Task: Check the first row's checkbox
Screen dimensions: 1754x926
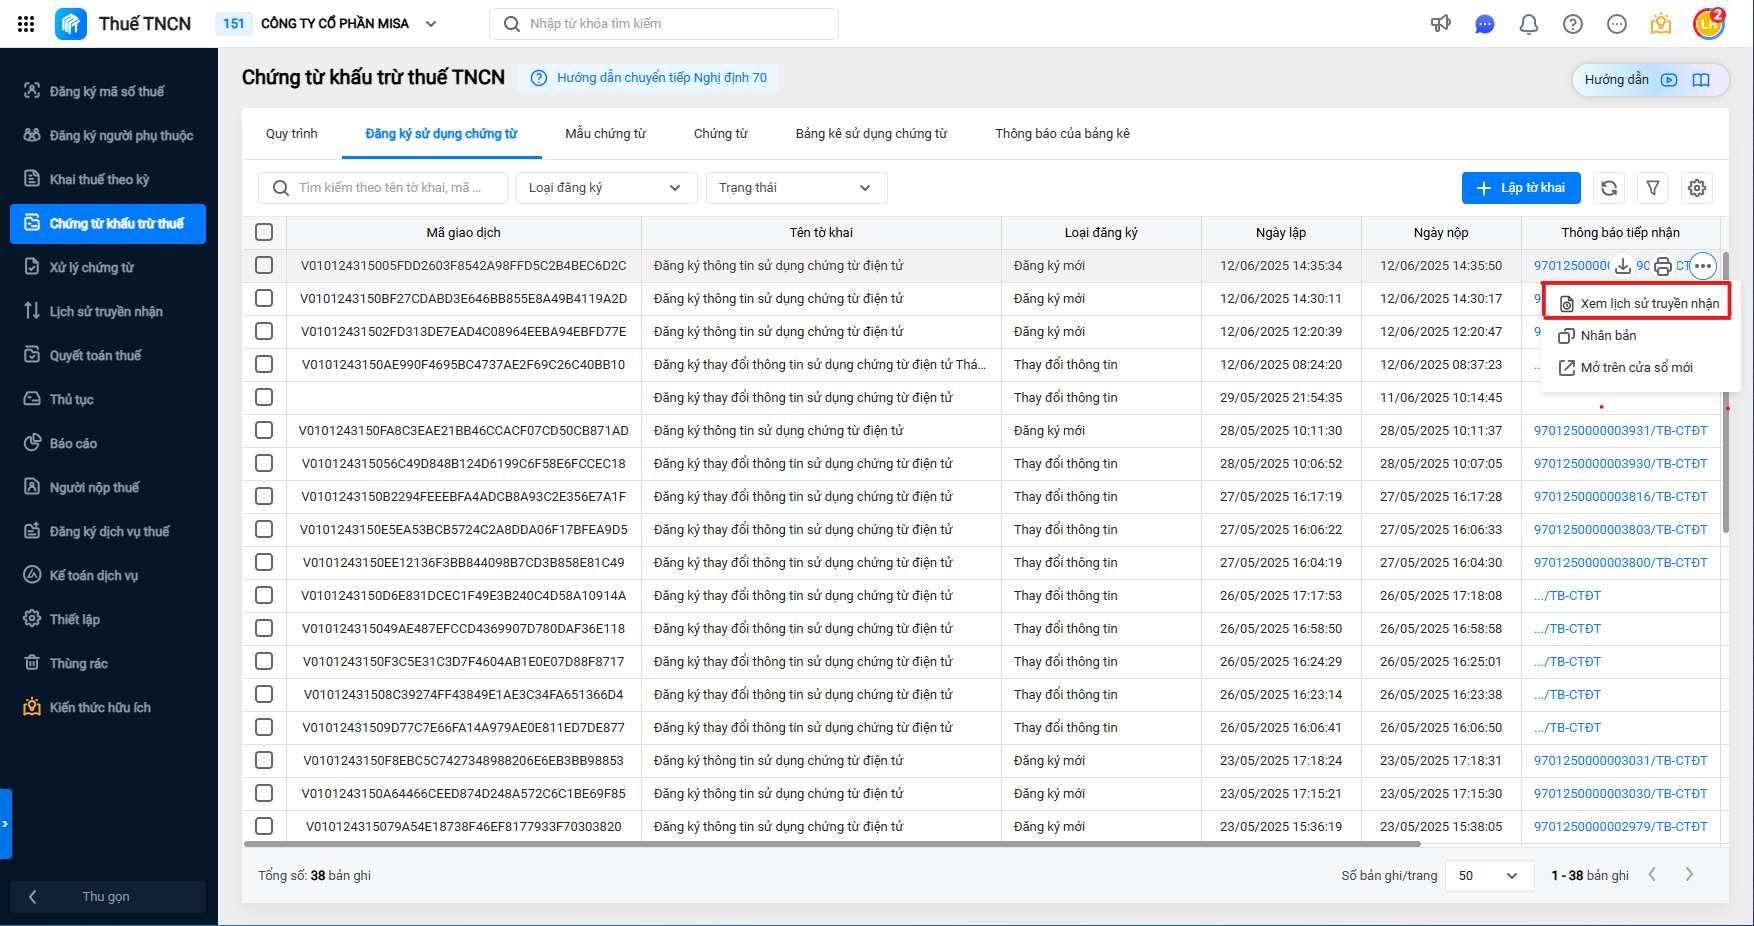Action: 264,265
